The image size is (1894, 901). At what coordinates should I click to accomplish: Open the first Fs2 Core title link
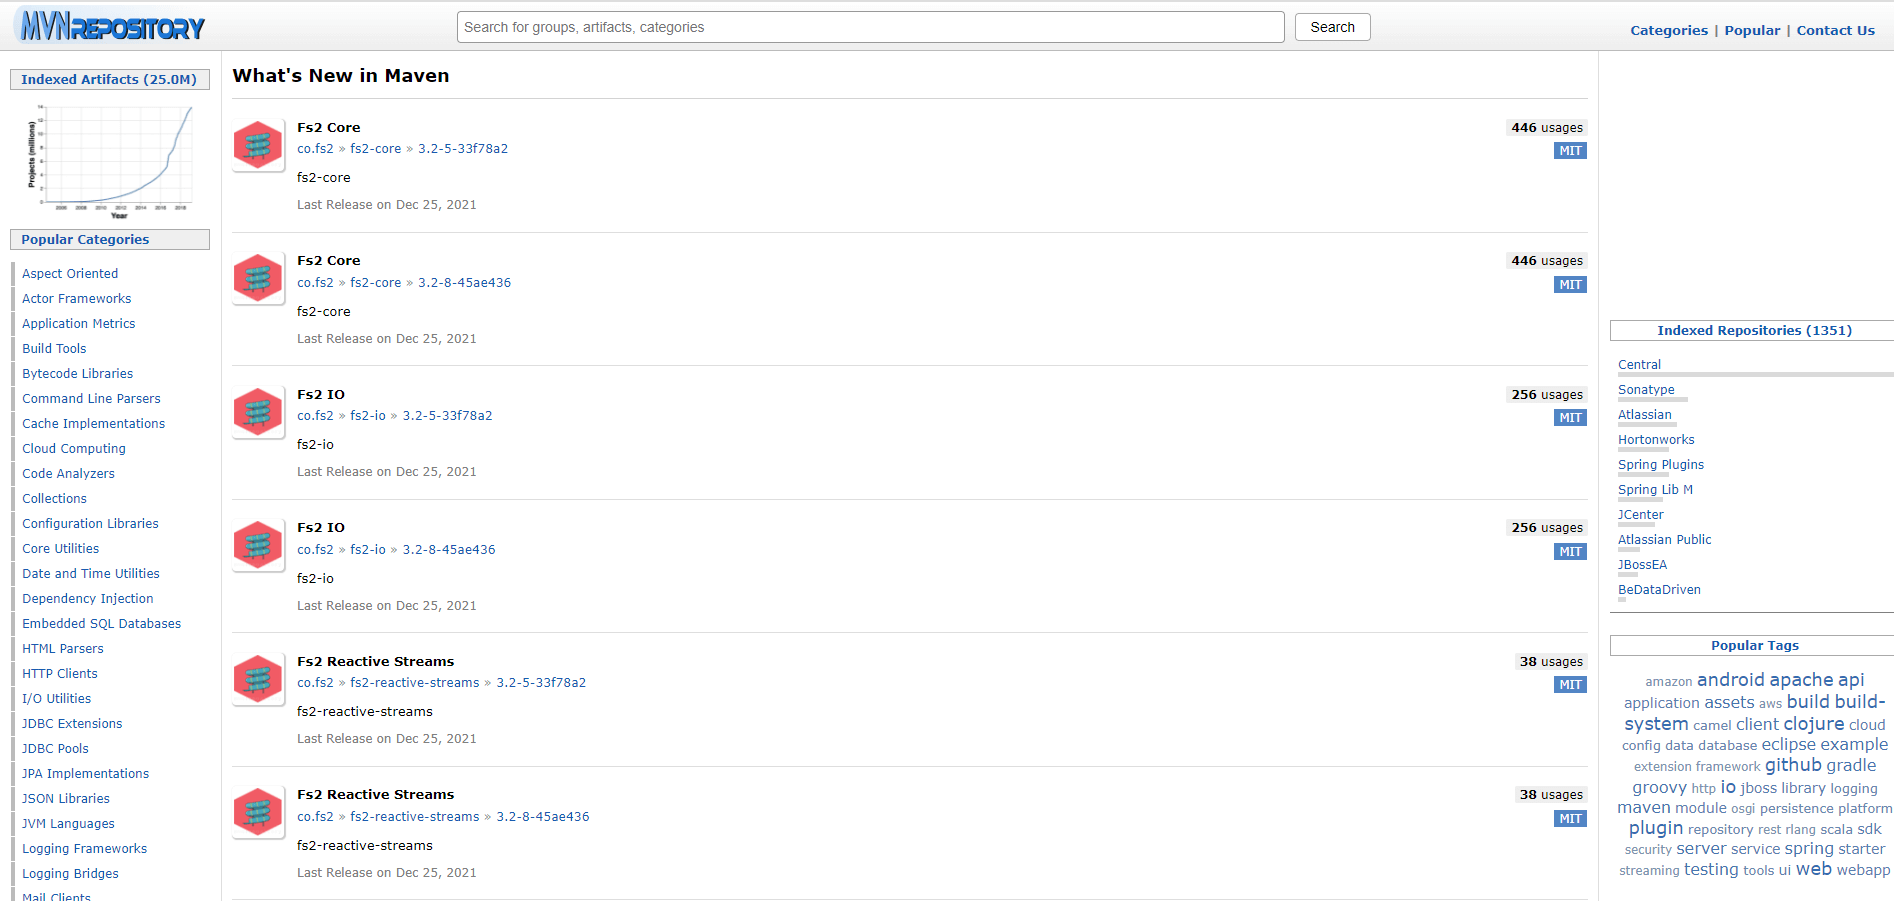pos(329,127)
